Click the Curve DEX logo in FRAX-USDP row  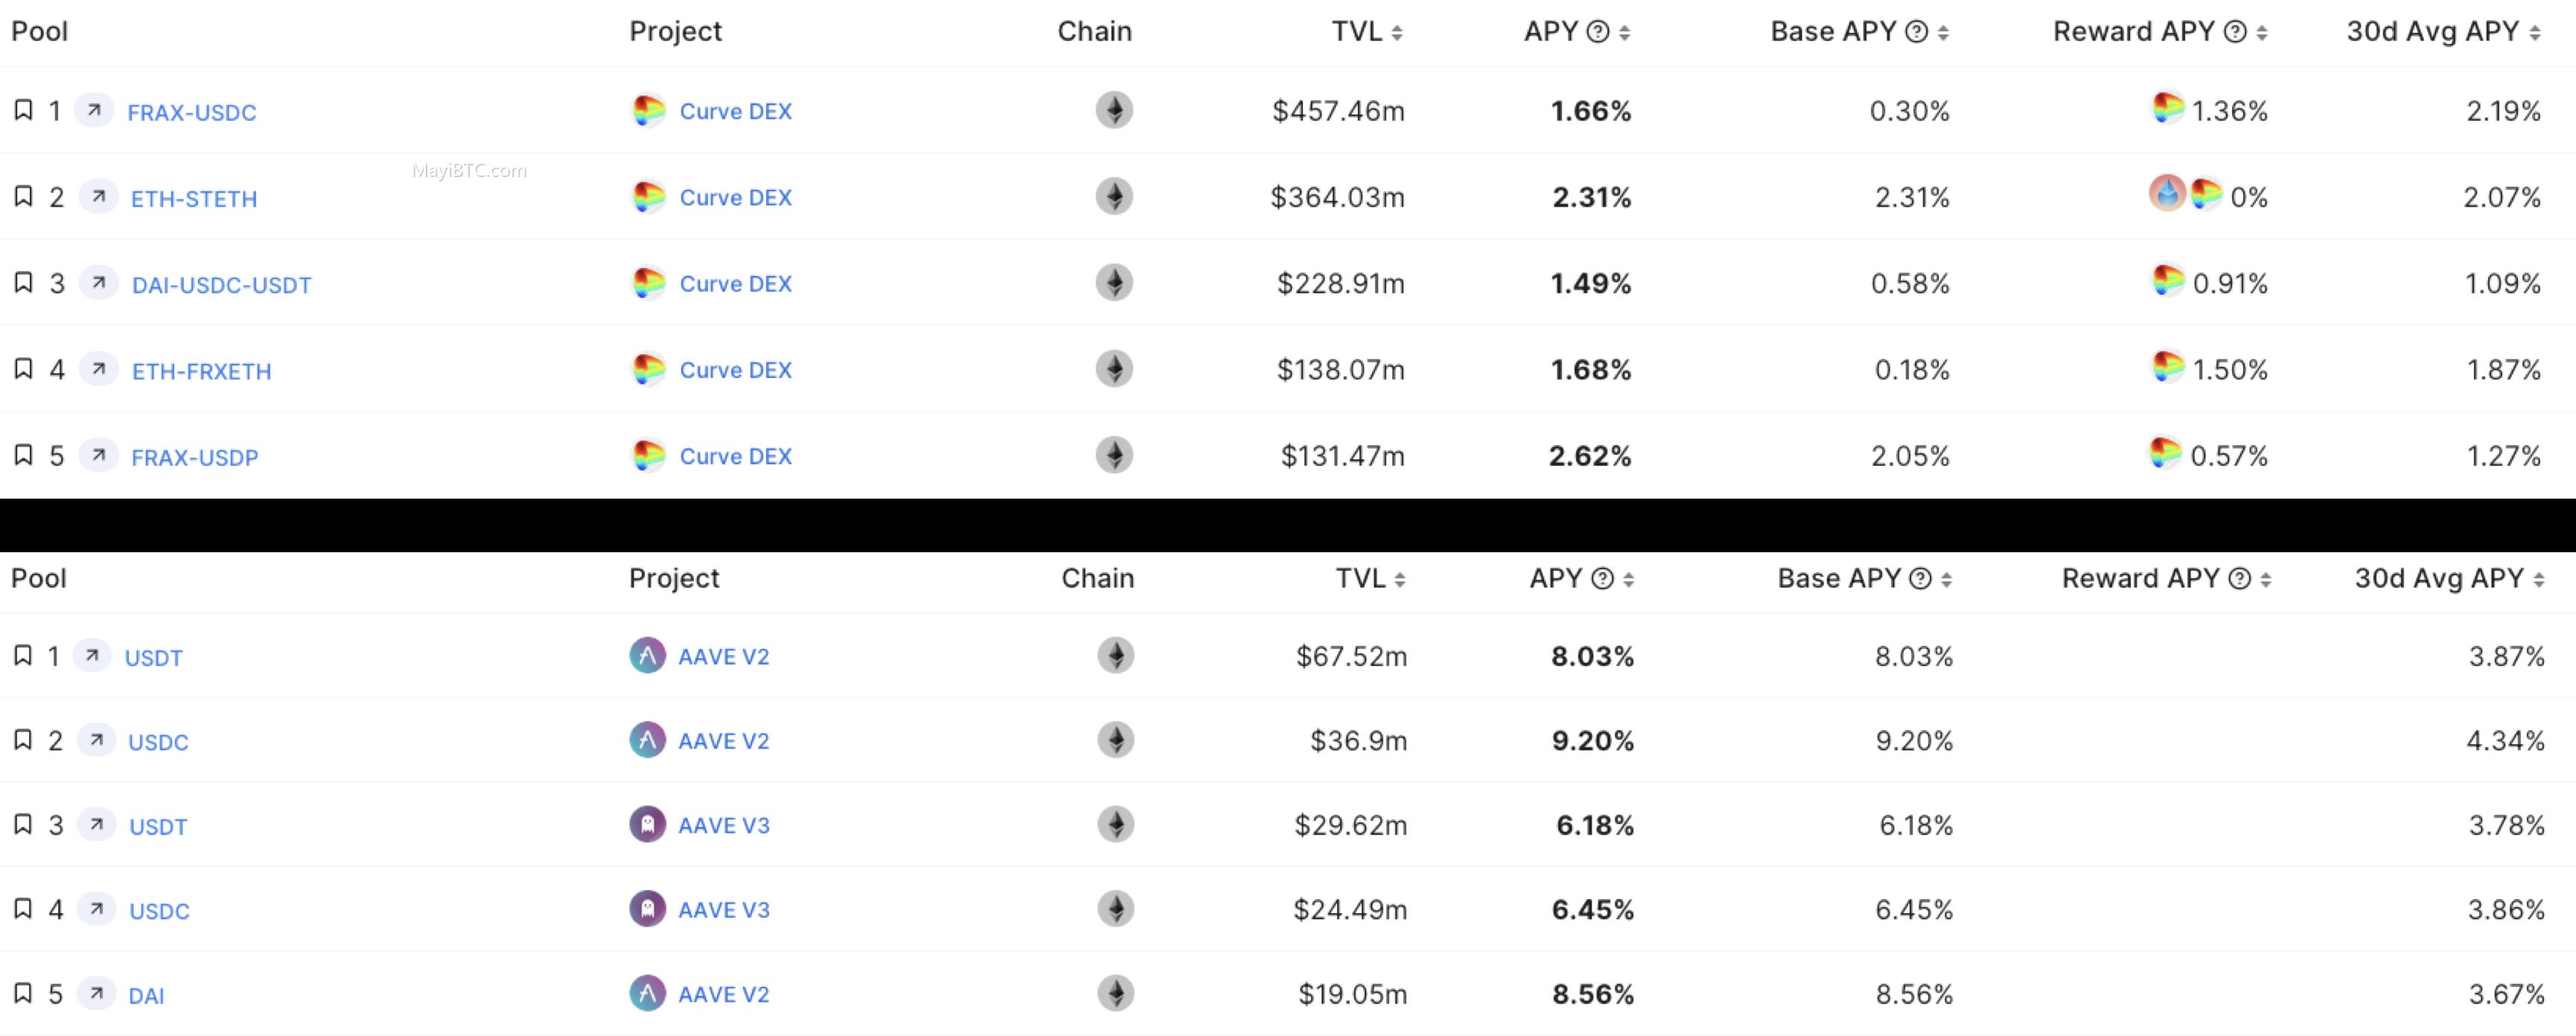648,456
